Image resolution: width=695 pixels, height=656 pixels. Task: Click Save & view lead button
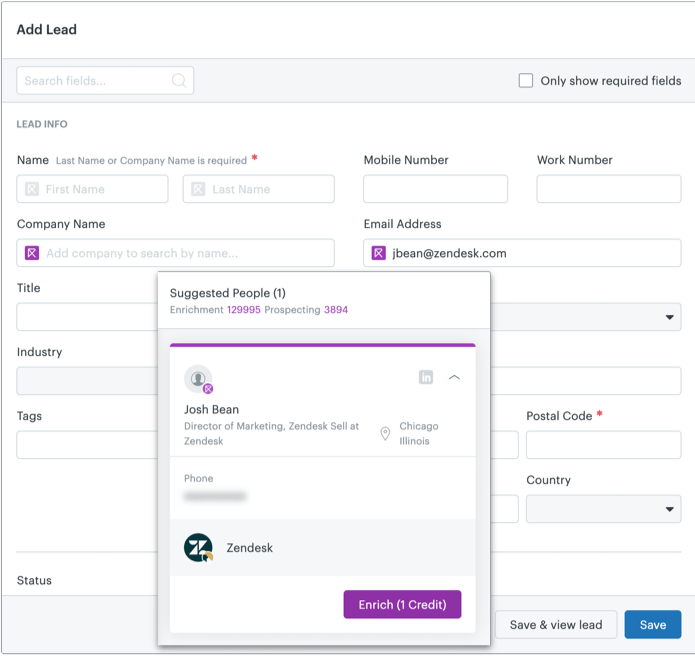click(x=556, y=625)
